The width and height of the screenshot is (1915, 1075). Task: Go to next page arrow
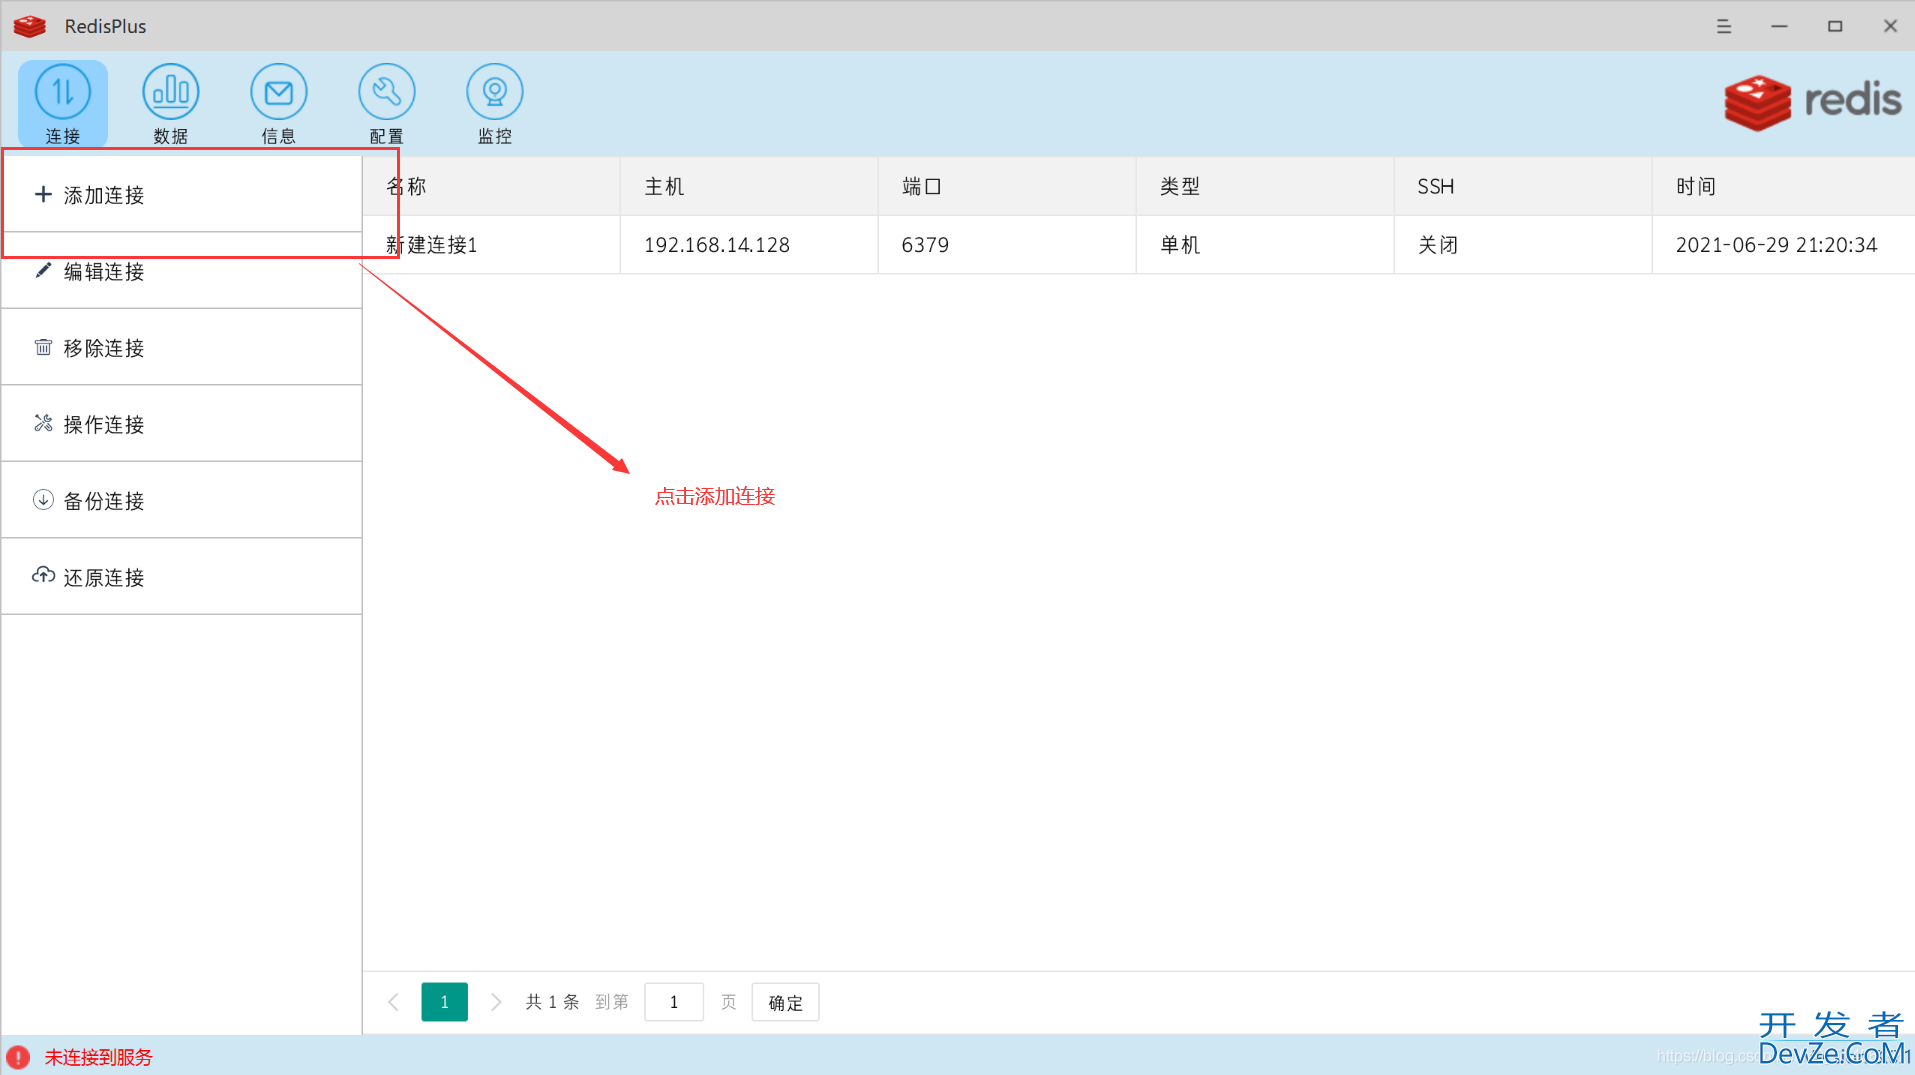(495, 1002)
